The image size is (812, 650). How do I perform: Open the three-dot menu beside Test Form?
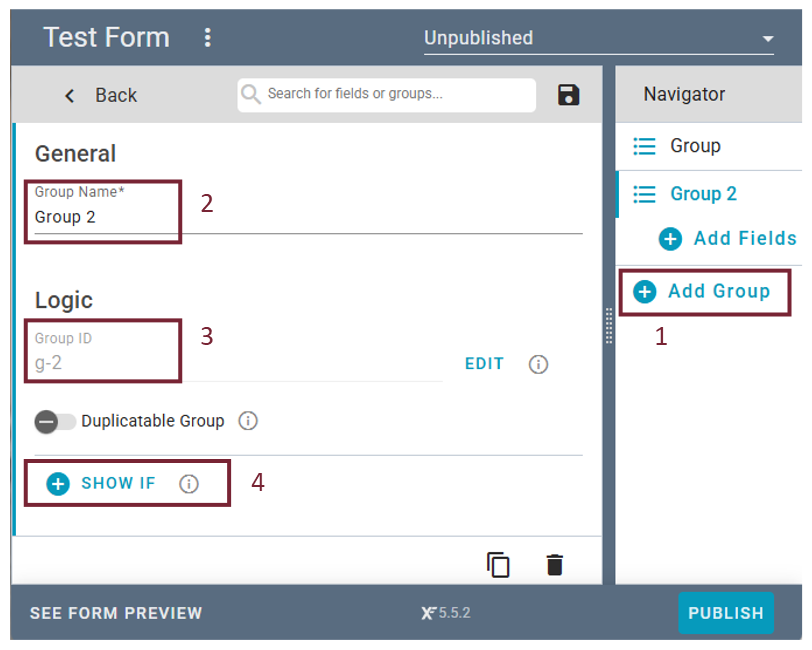208,38
